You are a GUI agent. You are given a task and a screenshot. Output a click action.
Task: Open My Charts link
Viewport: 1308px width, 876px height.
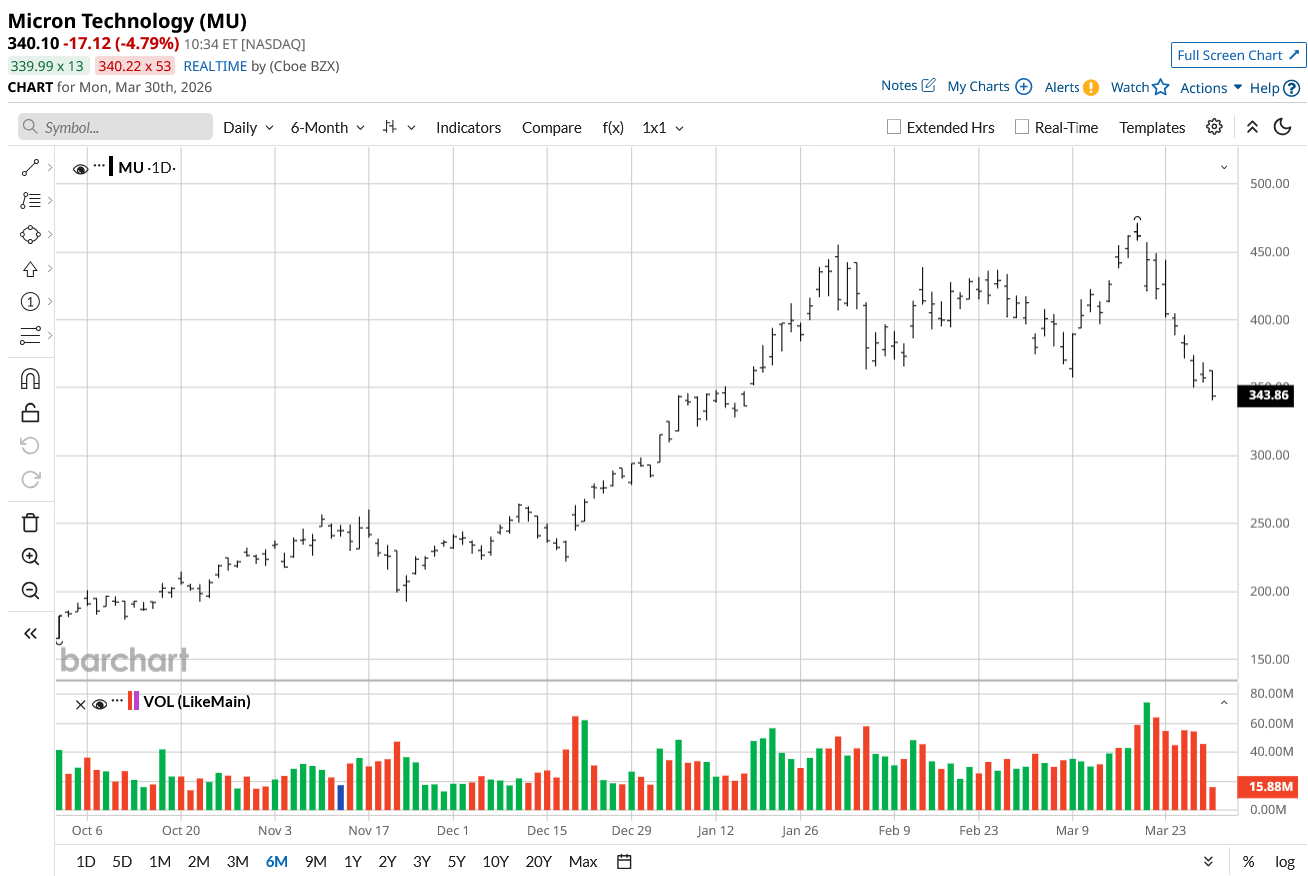pyautogui.click(x=989, y=87)
